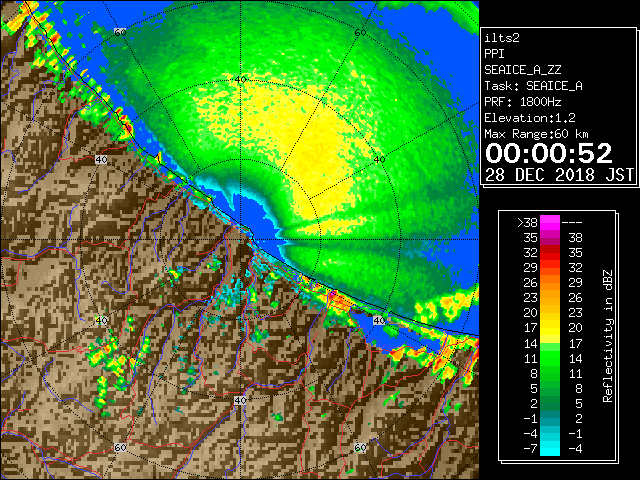Click the 60 range label in northeast corner

[360, 33]
